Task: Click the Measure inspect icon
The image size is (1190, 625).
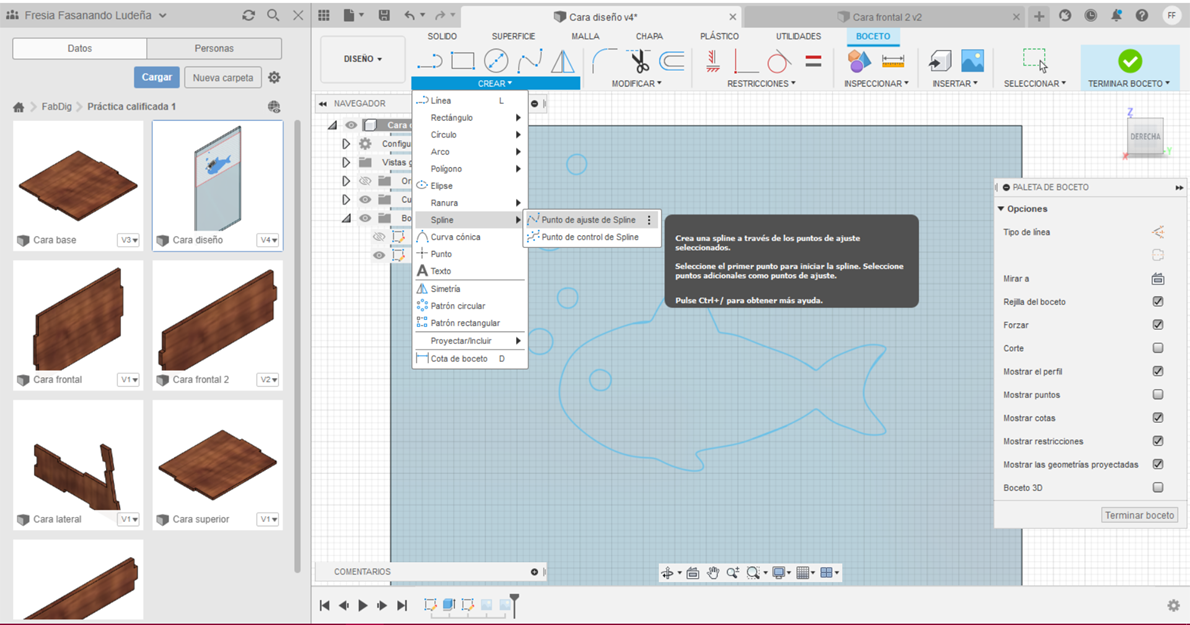Action: [893, 62]
